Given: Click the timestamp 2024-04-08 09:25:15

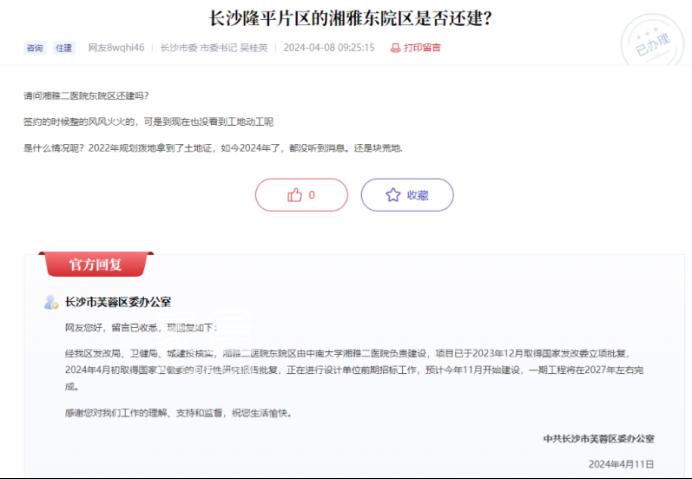Looking at the screenshot, I should pos(329,48).
